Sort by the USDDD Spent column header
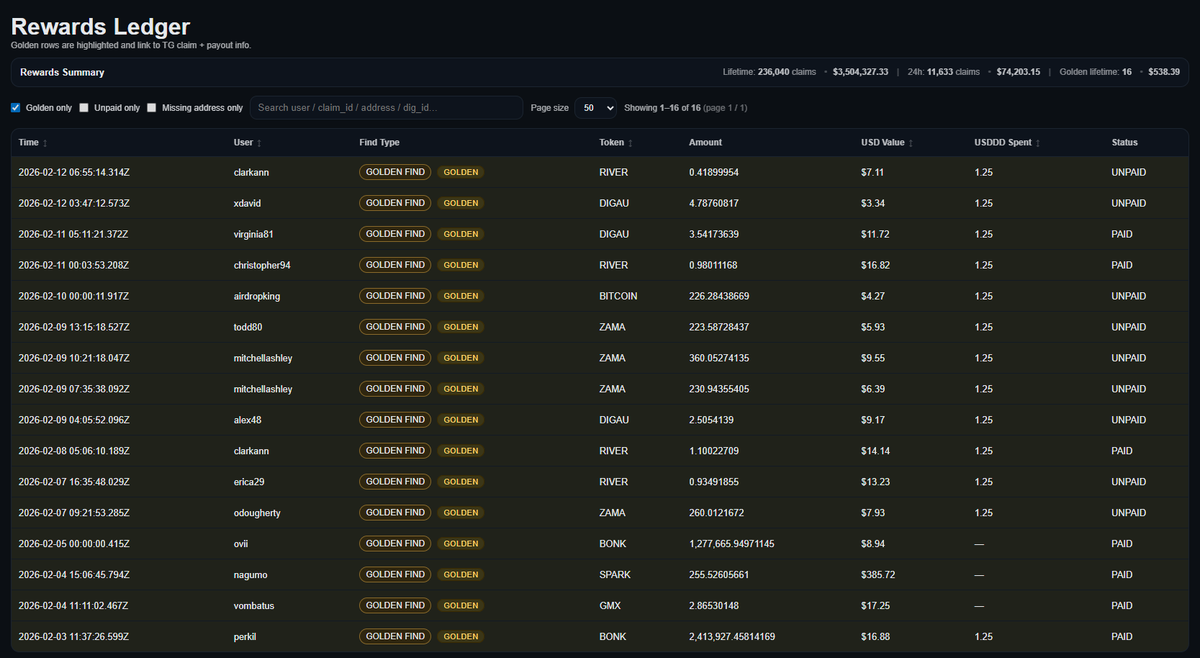Image resolution: width=1200 pixels, height=658 pixels. (x=1007, y=143)
